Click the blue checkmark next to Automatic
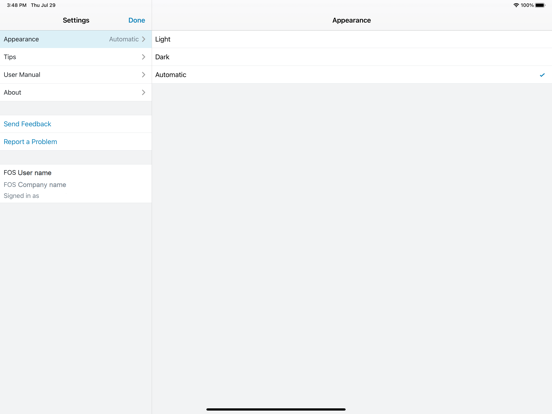 pyautogui.click(x=542, y=75)
